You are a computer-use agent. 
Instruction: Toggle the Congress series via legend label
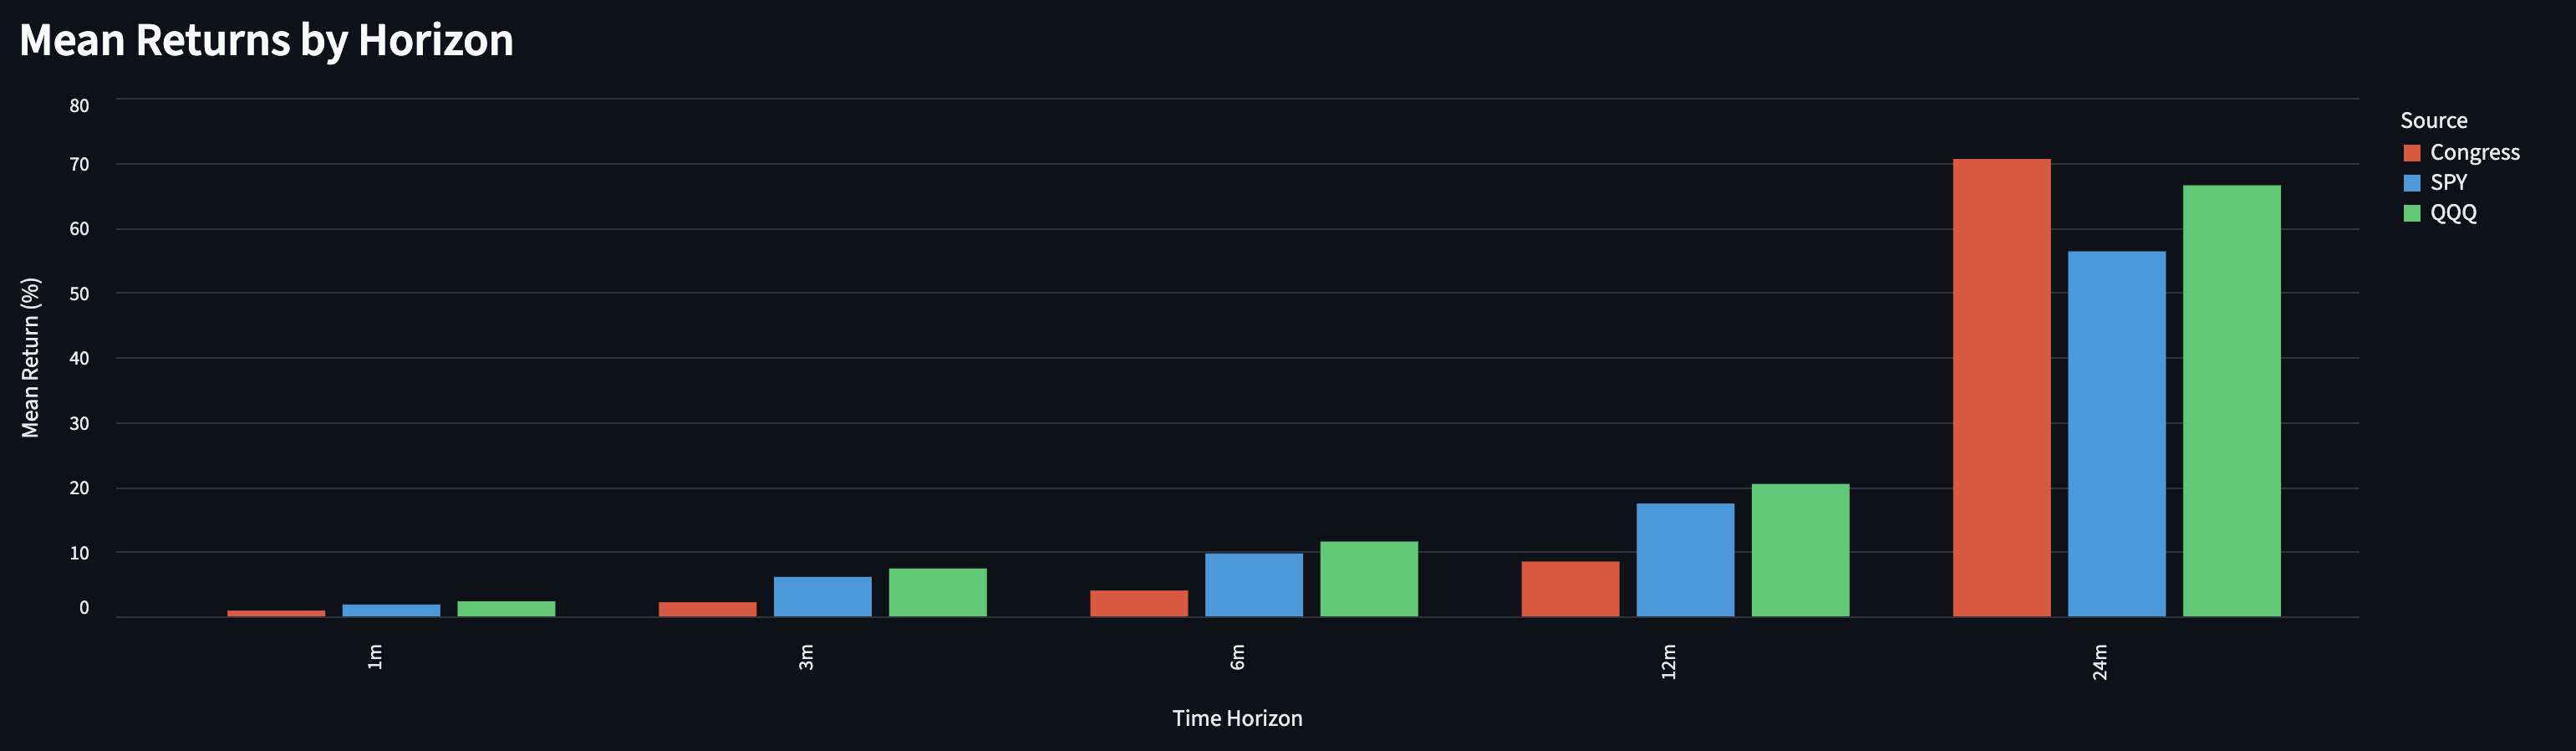click(2474, 153)
